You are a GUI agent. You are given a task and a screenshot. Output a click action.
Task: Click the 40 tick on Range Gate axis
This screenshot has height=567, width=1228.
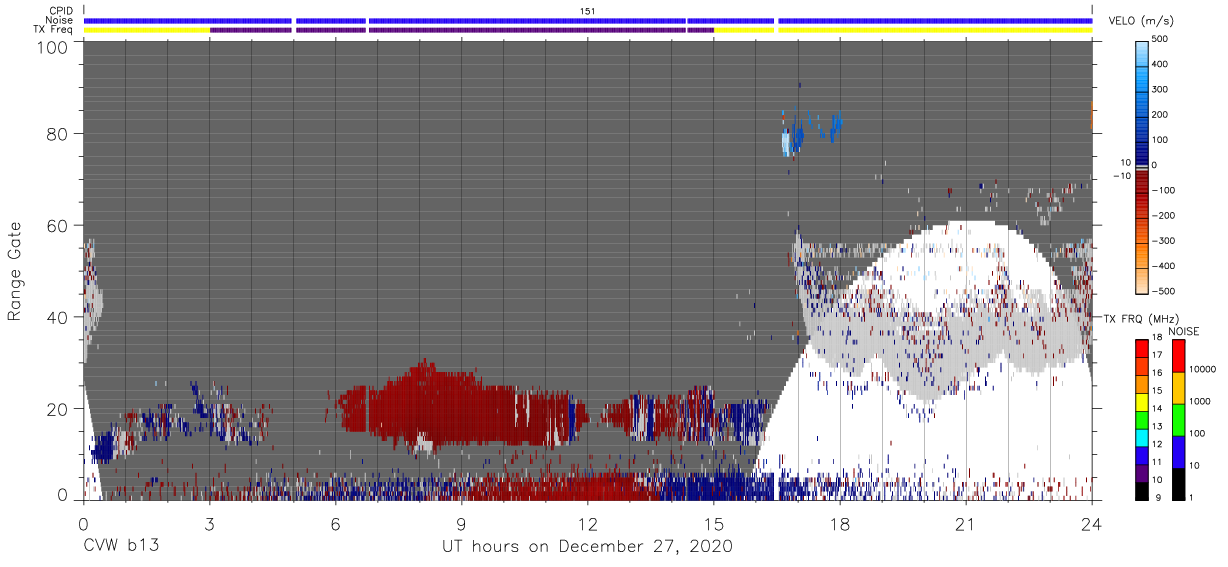(x=57, y=317)
